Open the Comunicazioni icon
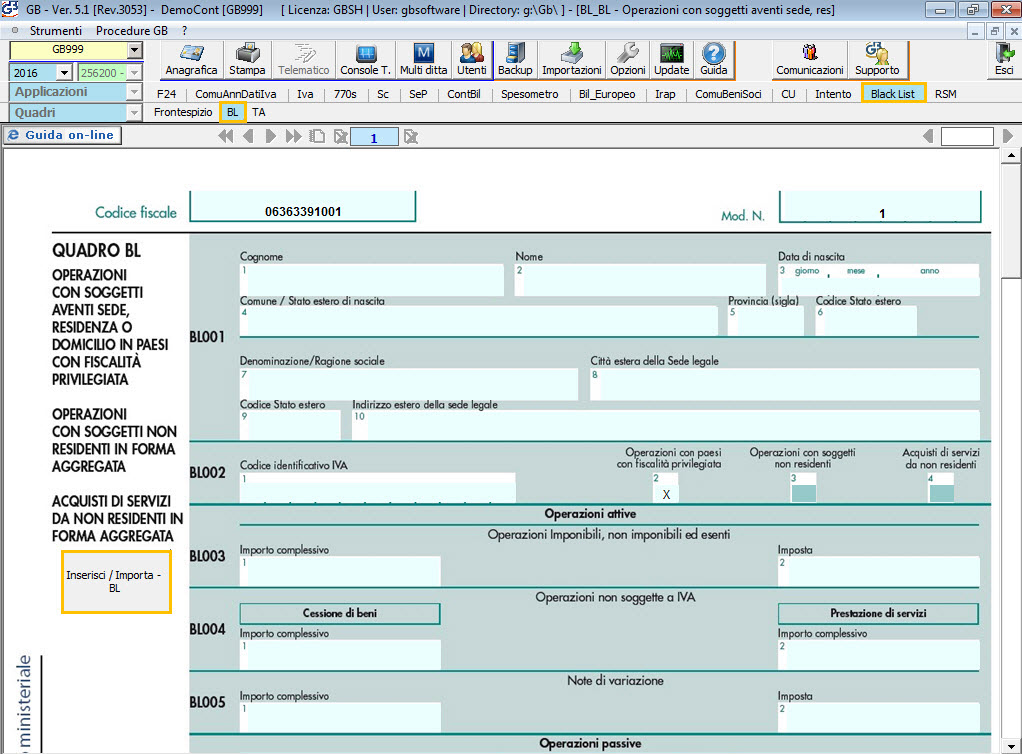The height and width of the screenshot is (754, 1022). (810, 60)
